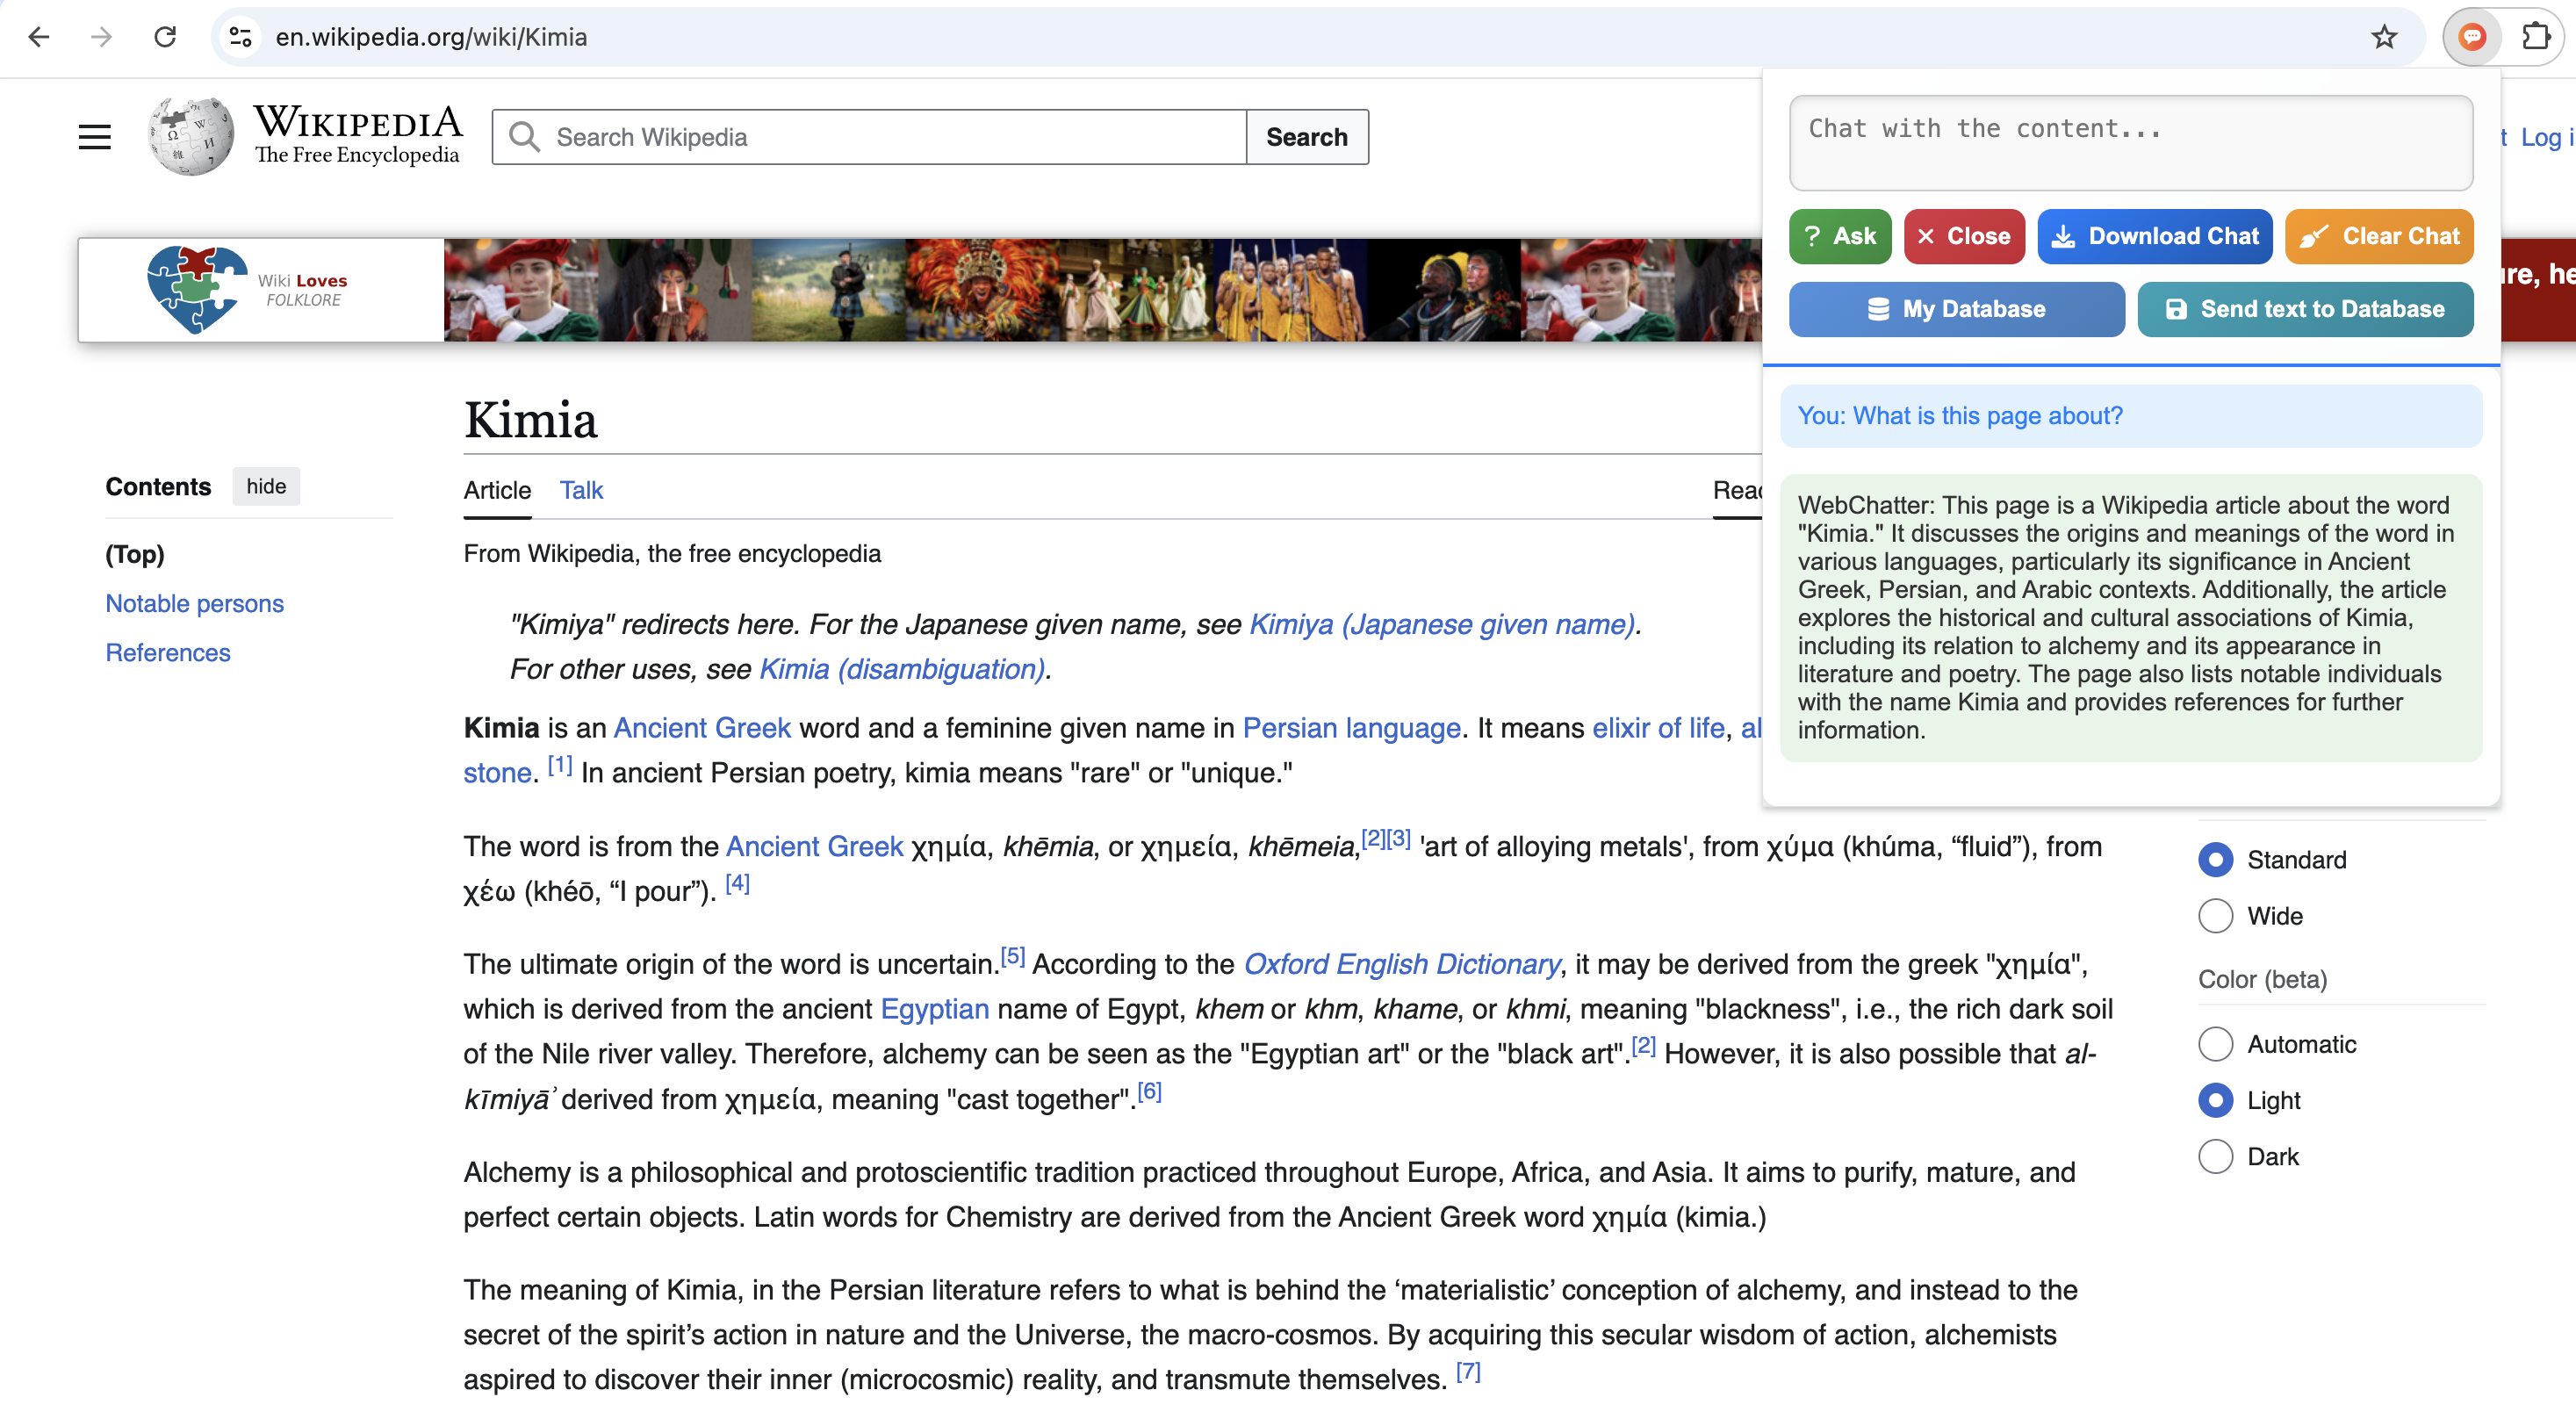
Task: Select the Article tab
Action: [497, 490]
